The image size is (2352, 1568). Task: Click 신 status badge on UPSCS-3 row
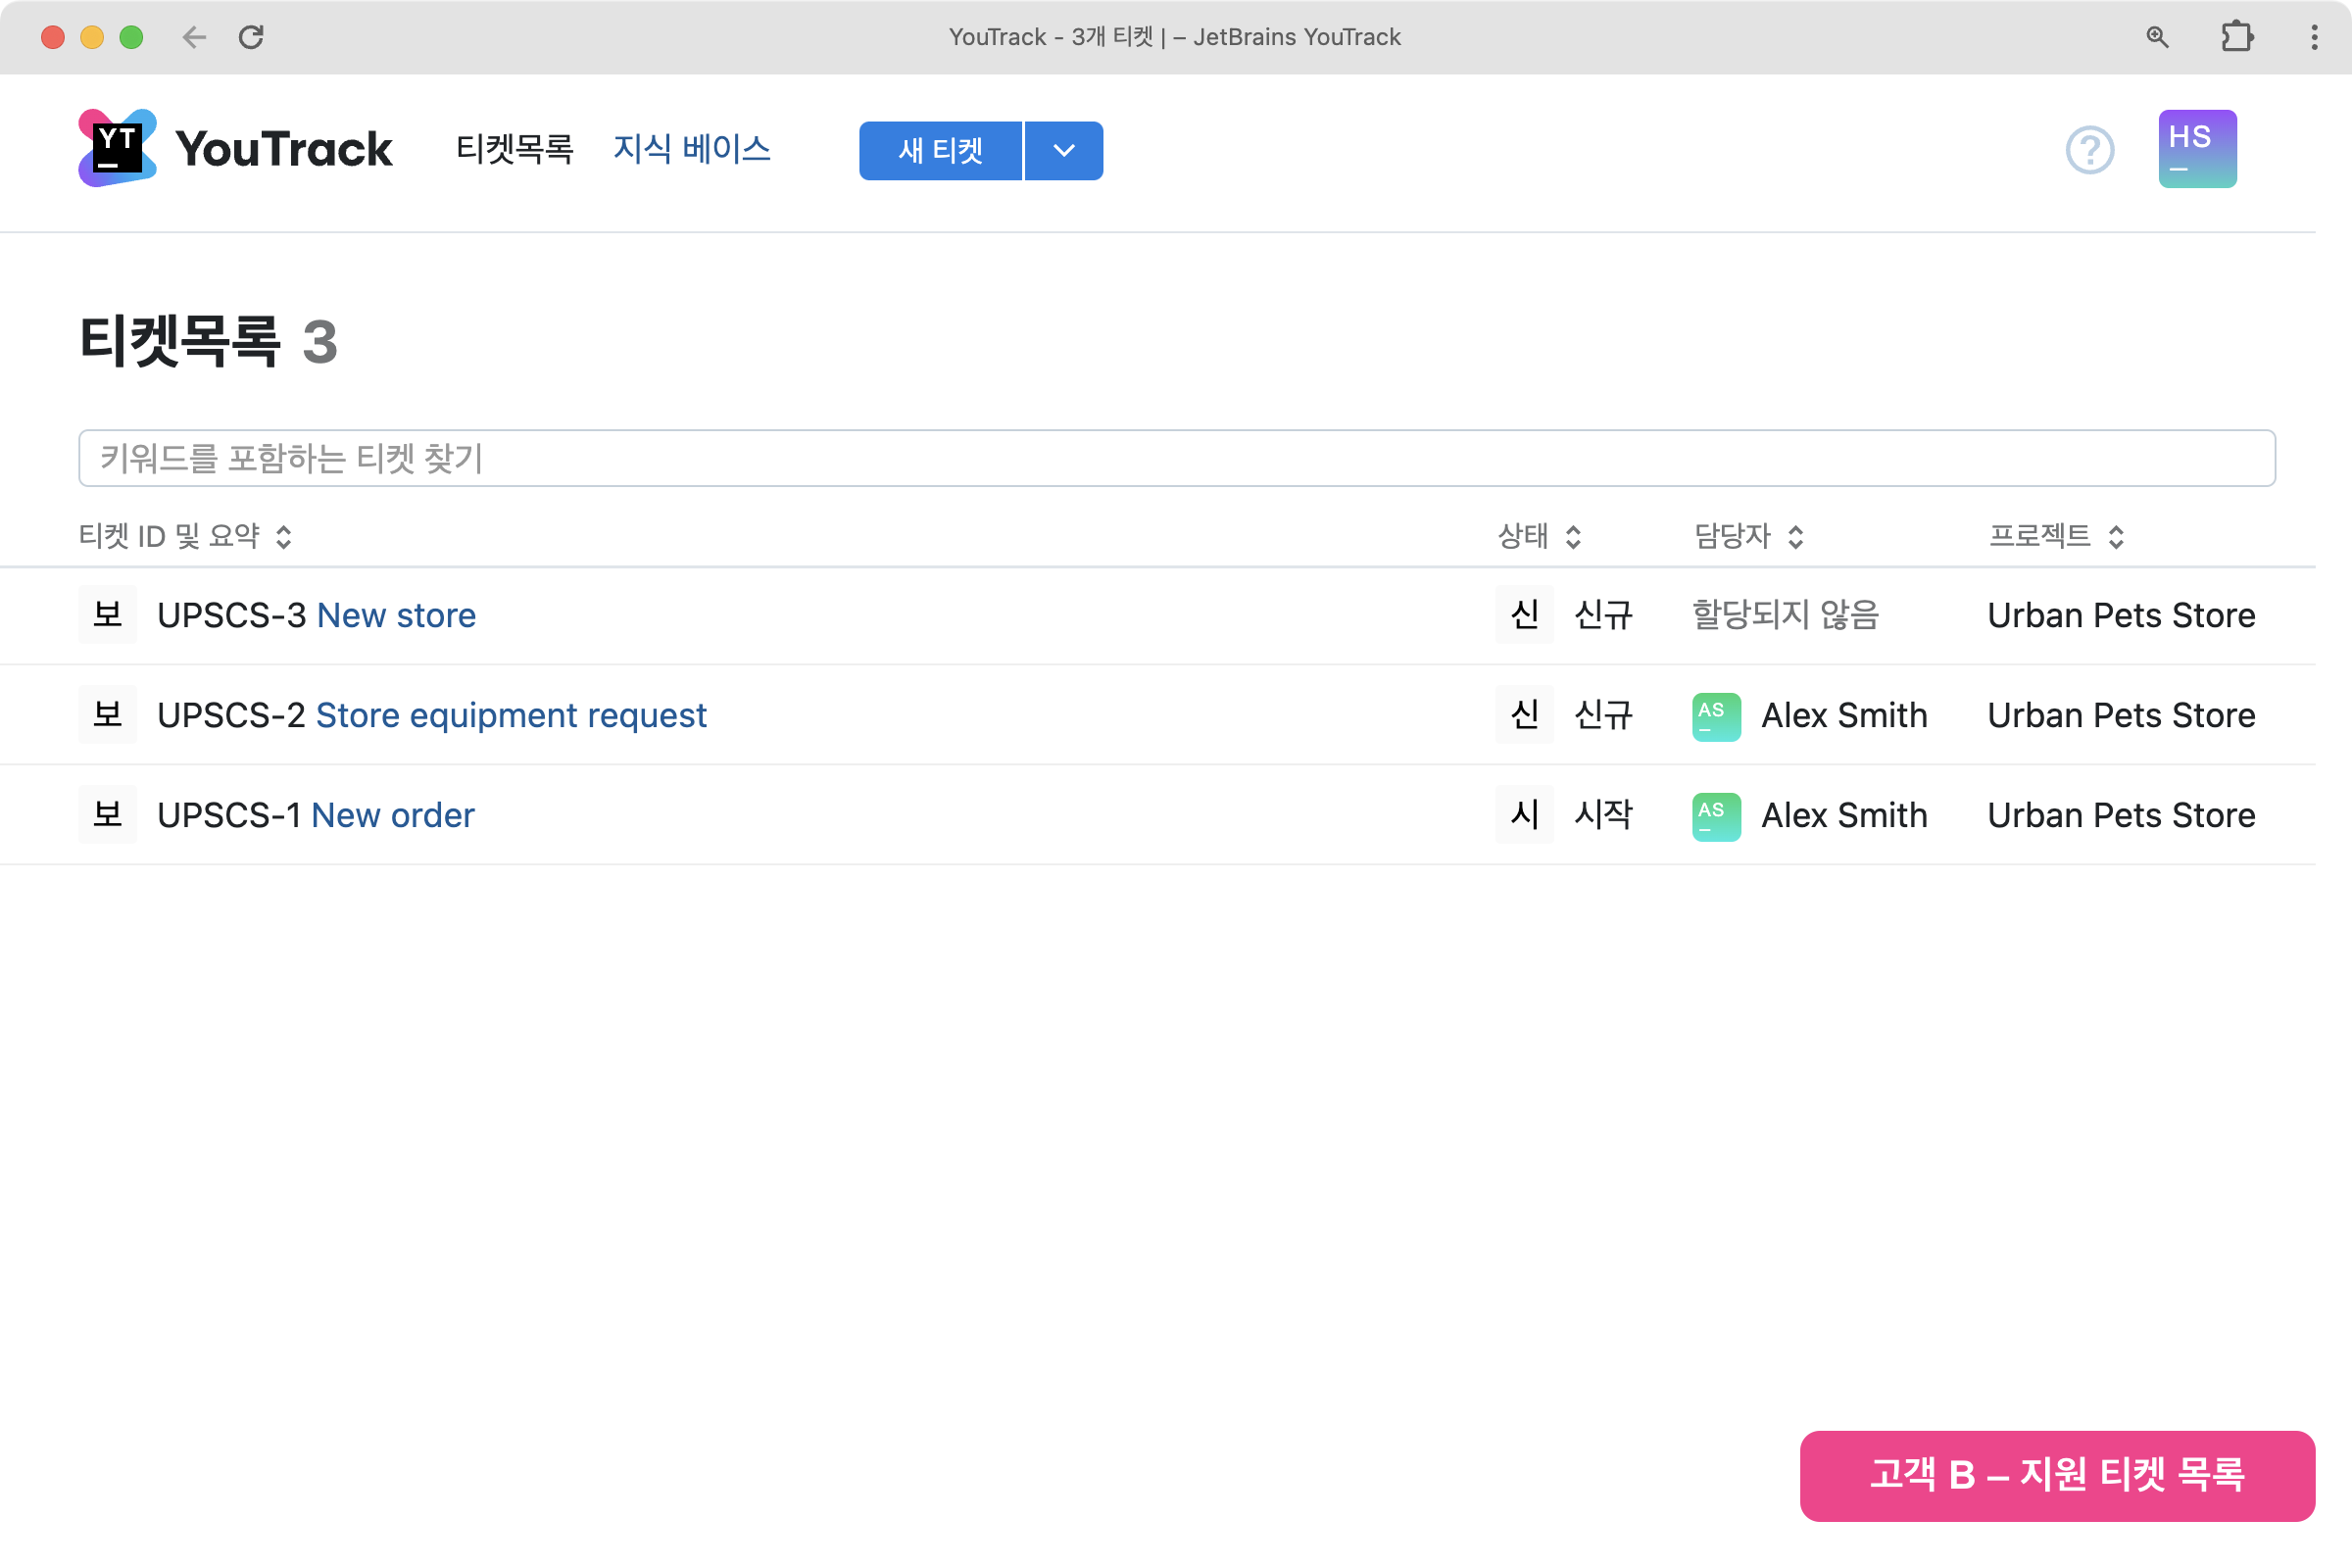1524,615
